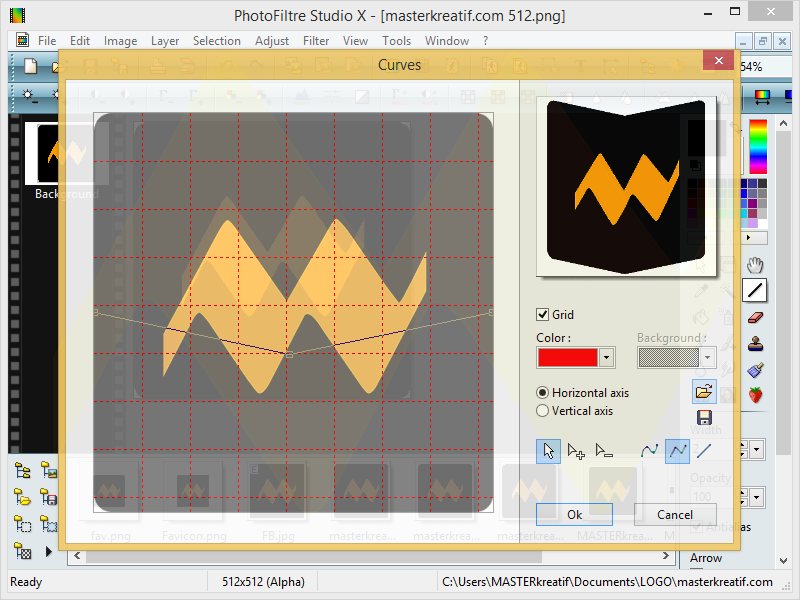Open the File menu
The image size is (800, 600).
47,41
